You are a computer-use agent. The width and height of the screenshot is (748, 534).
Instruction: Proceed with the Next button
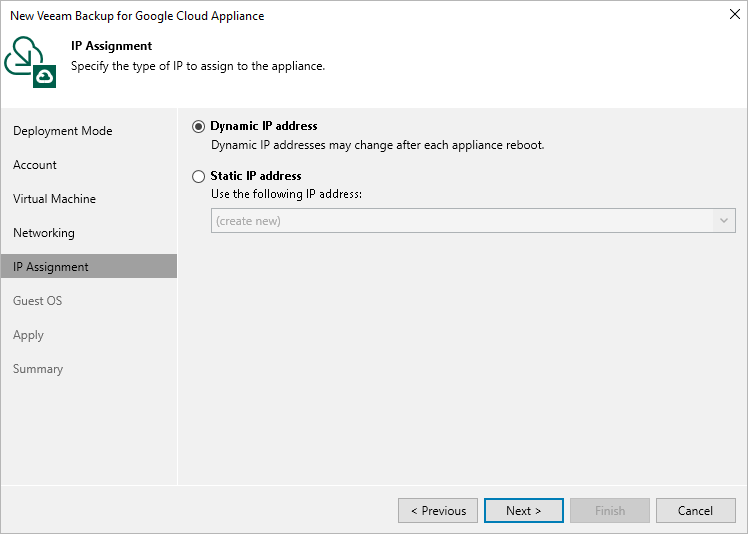tap(524, 511)
